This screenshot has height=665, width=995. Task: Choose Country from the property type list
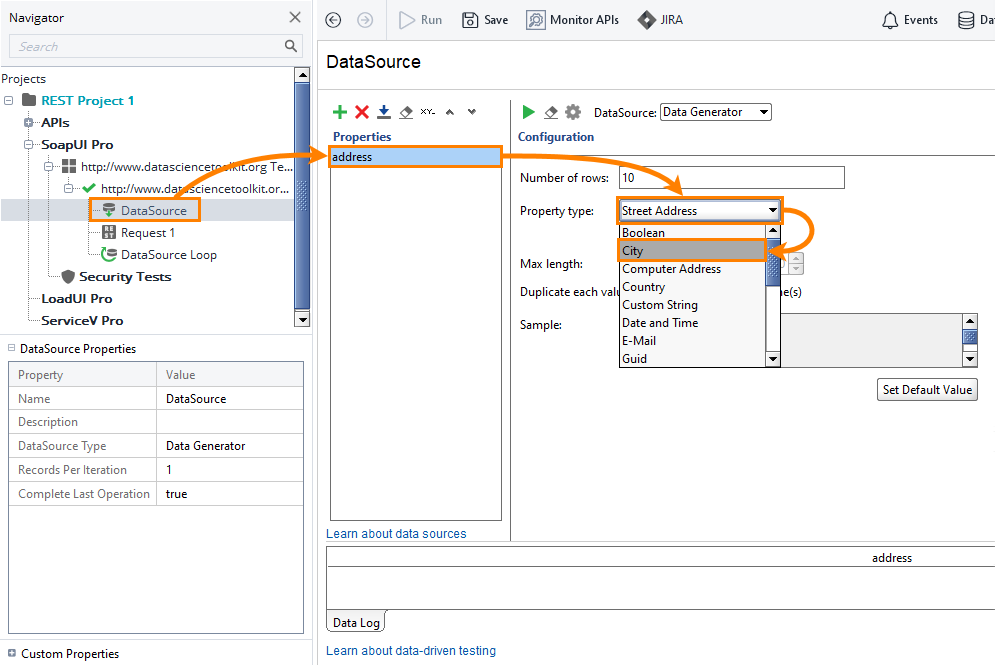(x=693, y=287)
